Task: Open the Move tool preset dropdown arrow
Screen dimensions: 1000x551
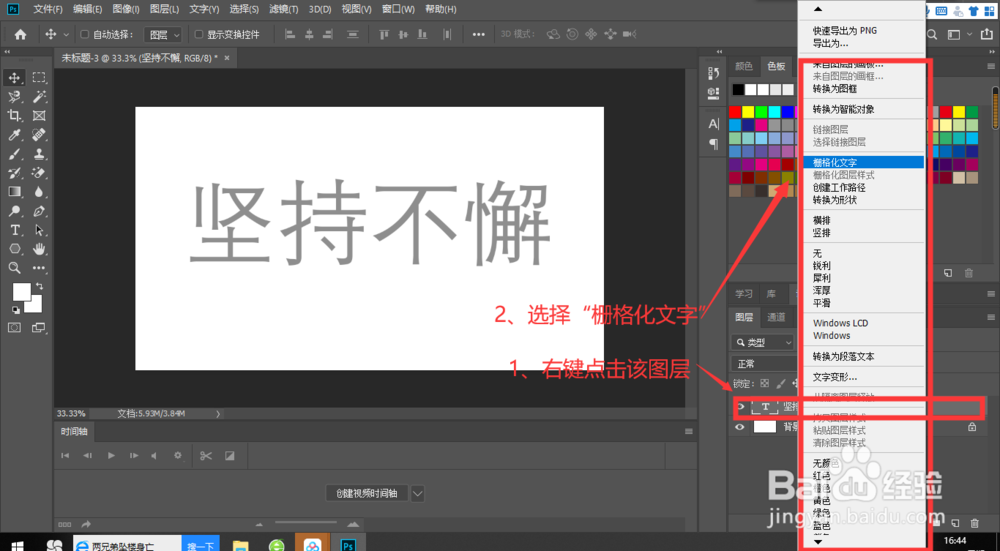Action: tap(66, 34)
